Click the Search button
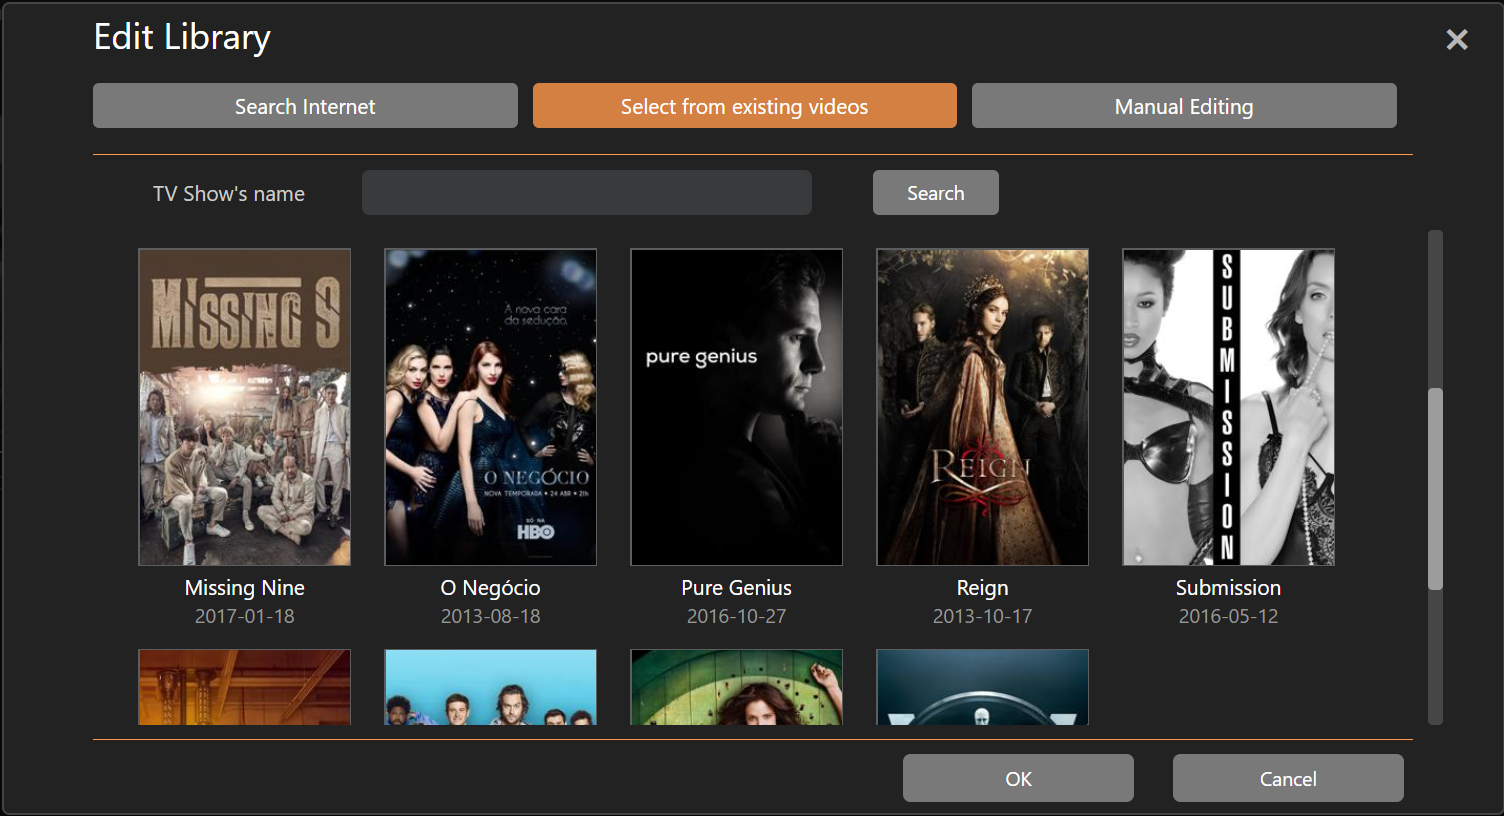Viewport: 1504px width, 816px height. pyautogui.click(x=935, y=193)
